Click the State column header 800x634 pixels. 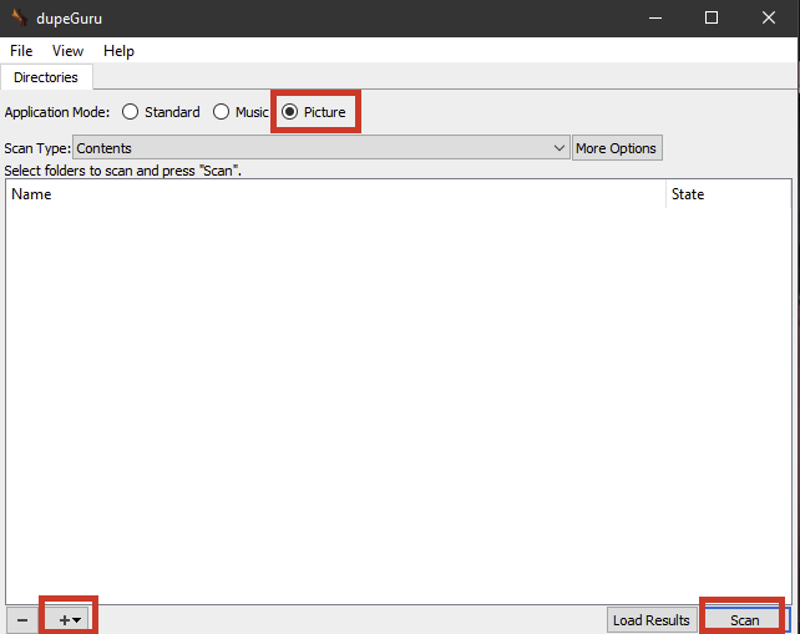(x=729, y=194)
